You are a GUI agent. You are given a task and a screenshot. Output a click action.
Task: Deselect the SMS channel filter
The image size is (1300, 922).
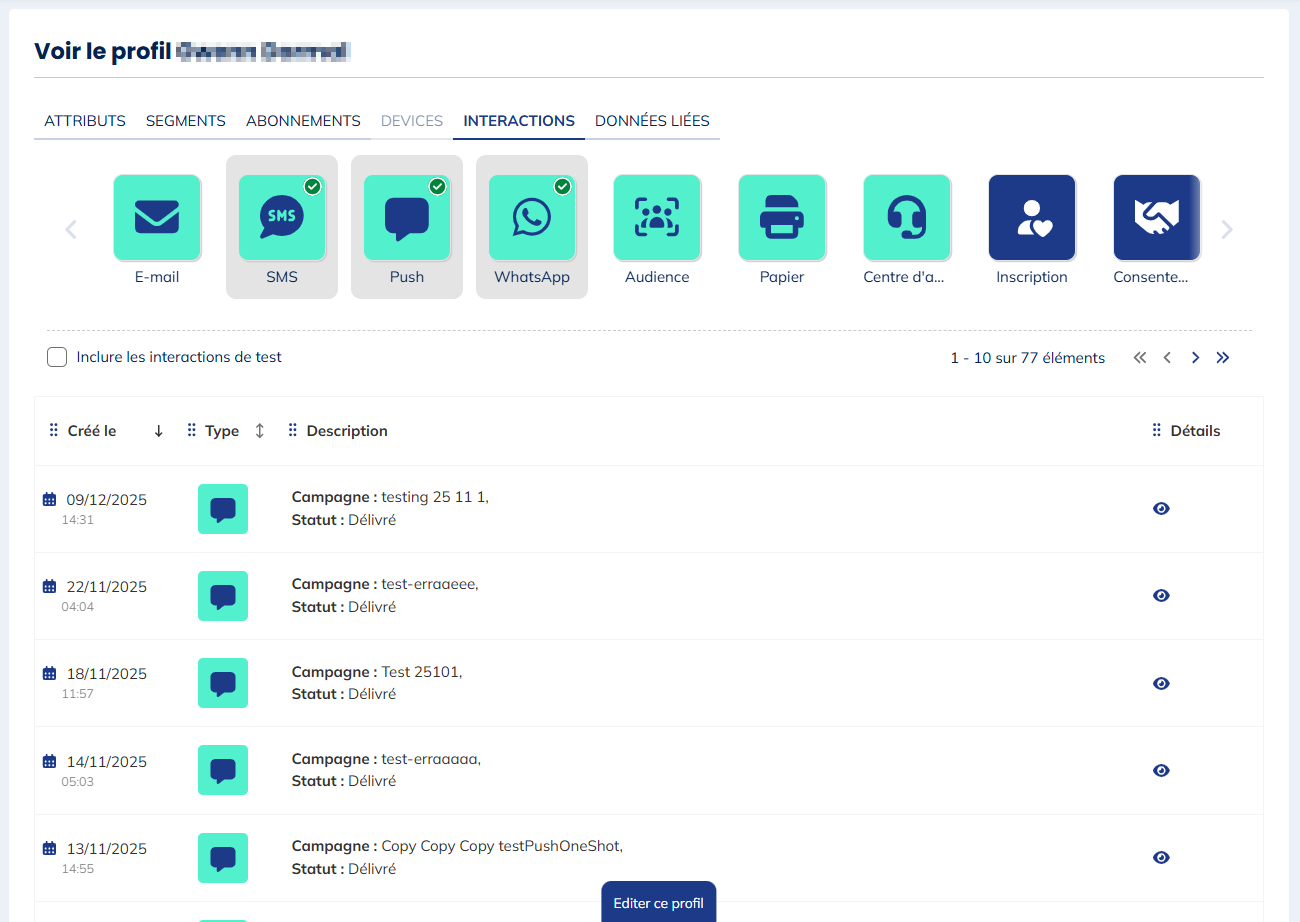point(282,218)
